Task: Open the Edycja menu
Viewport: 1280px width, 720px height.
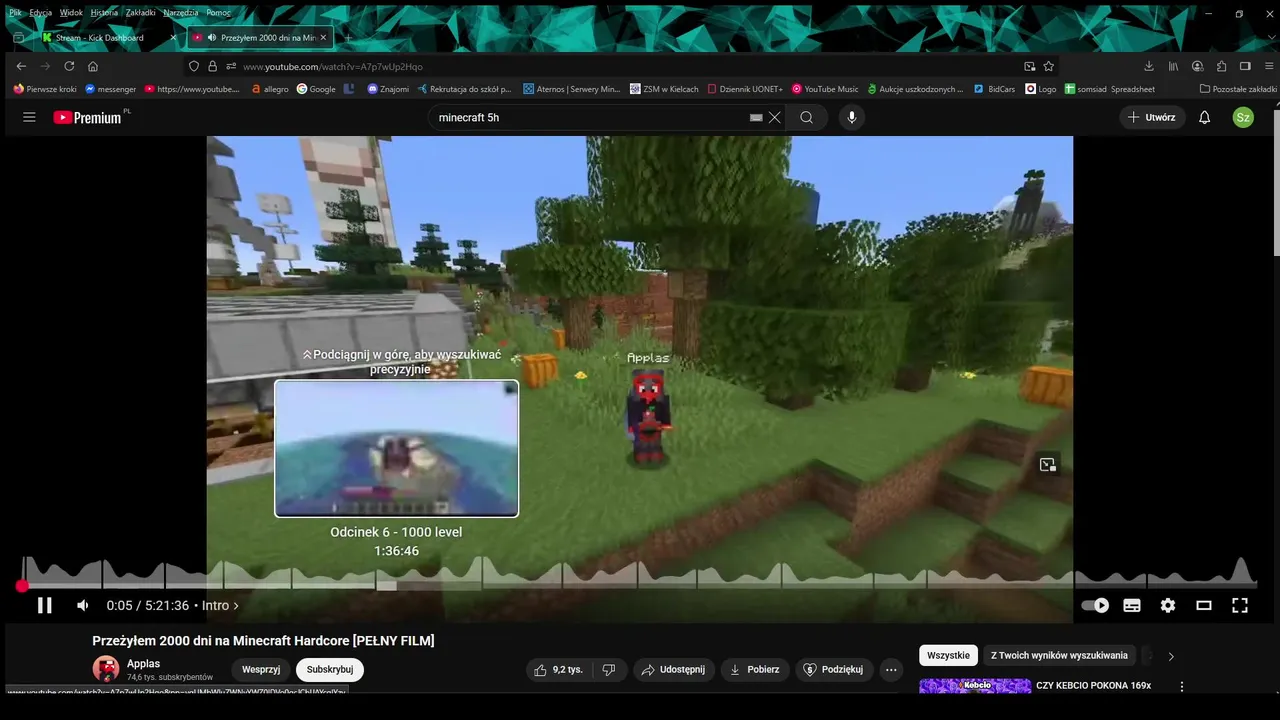Action: (x=41, y=12)
